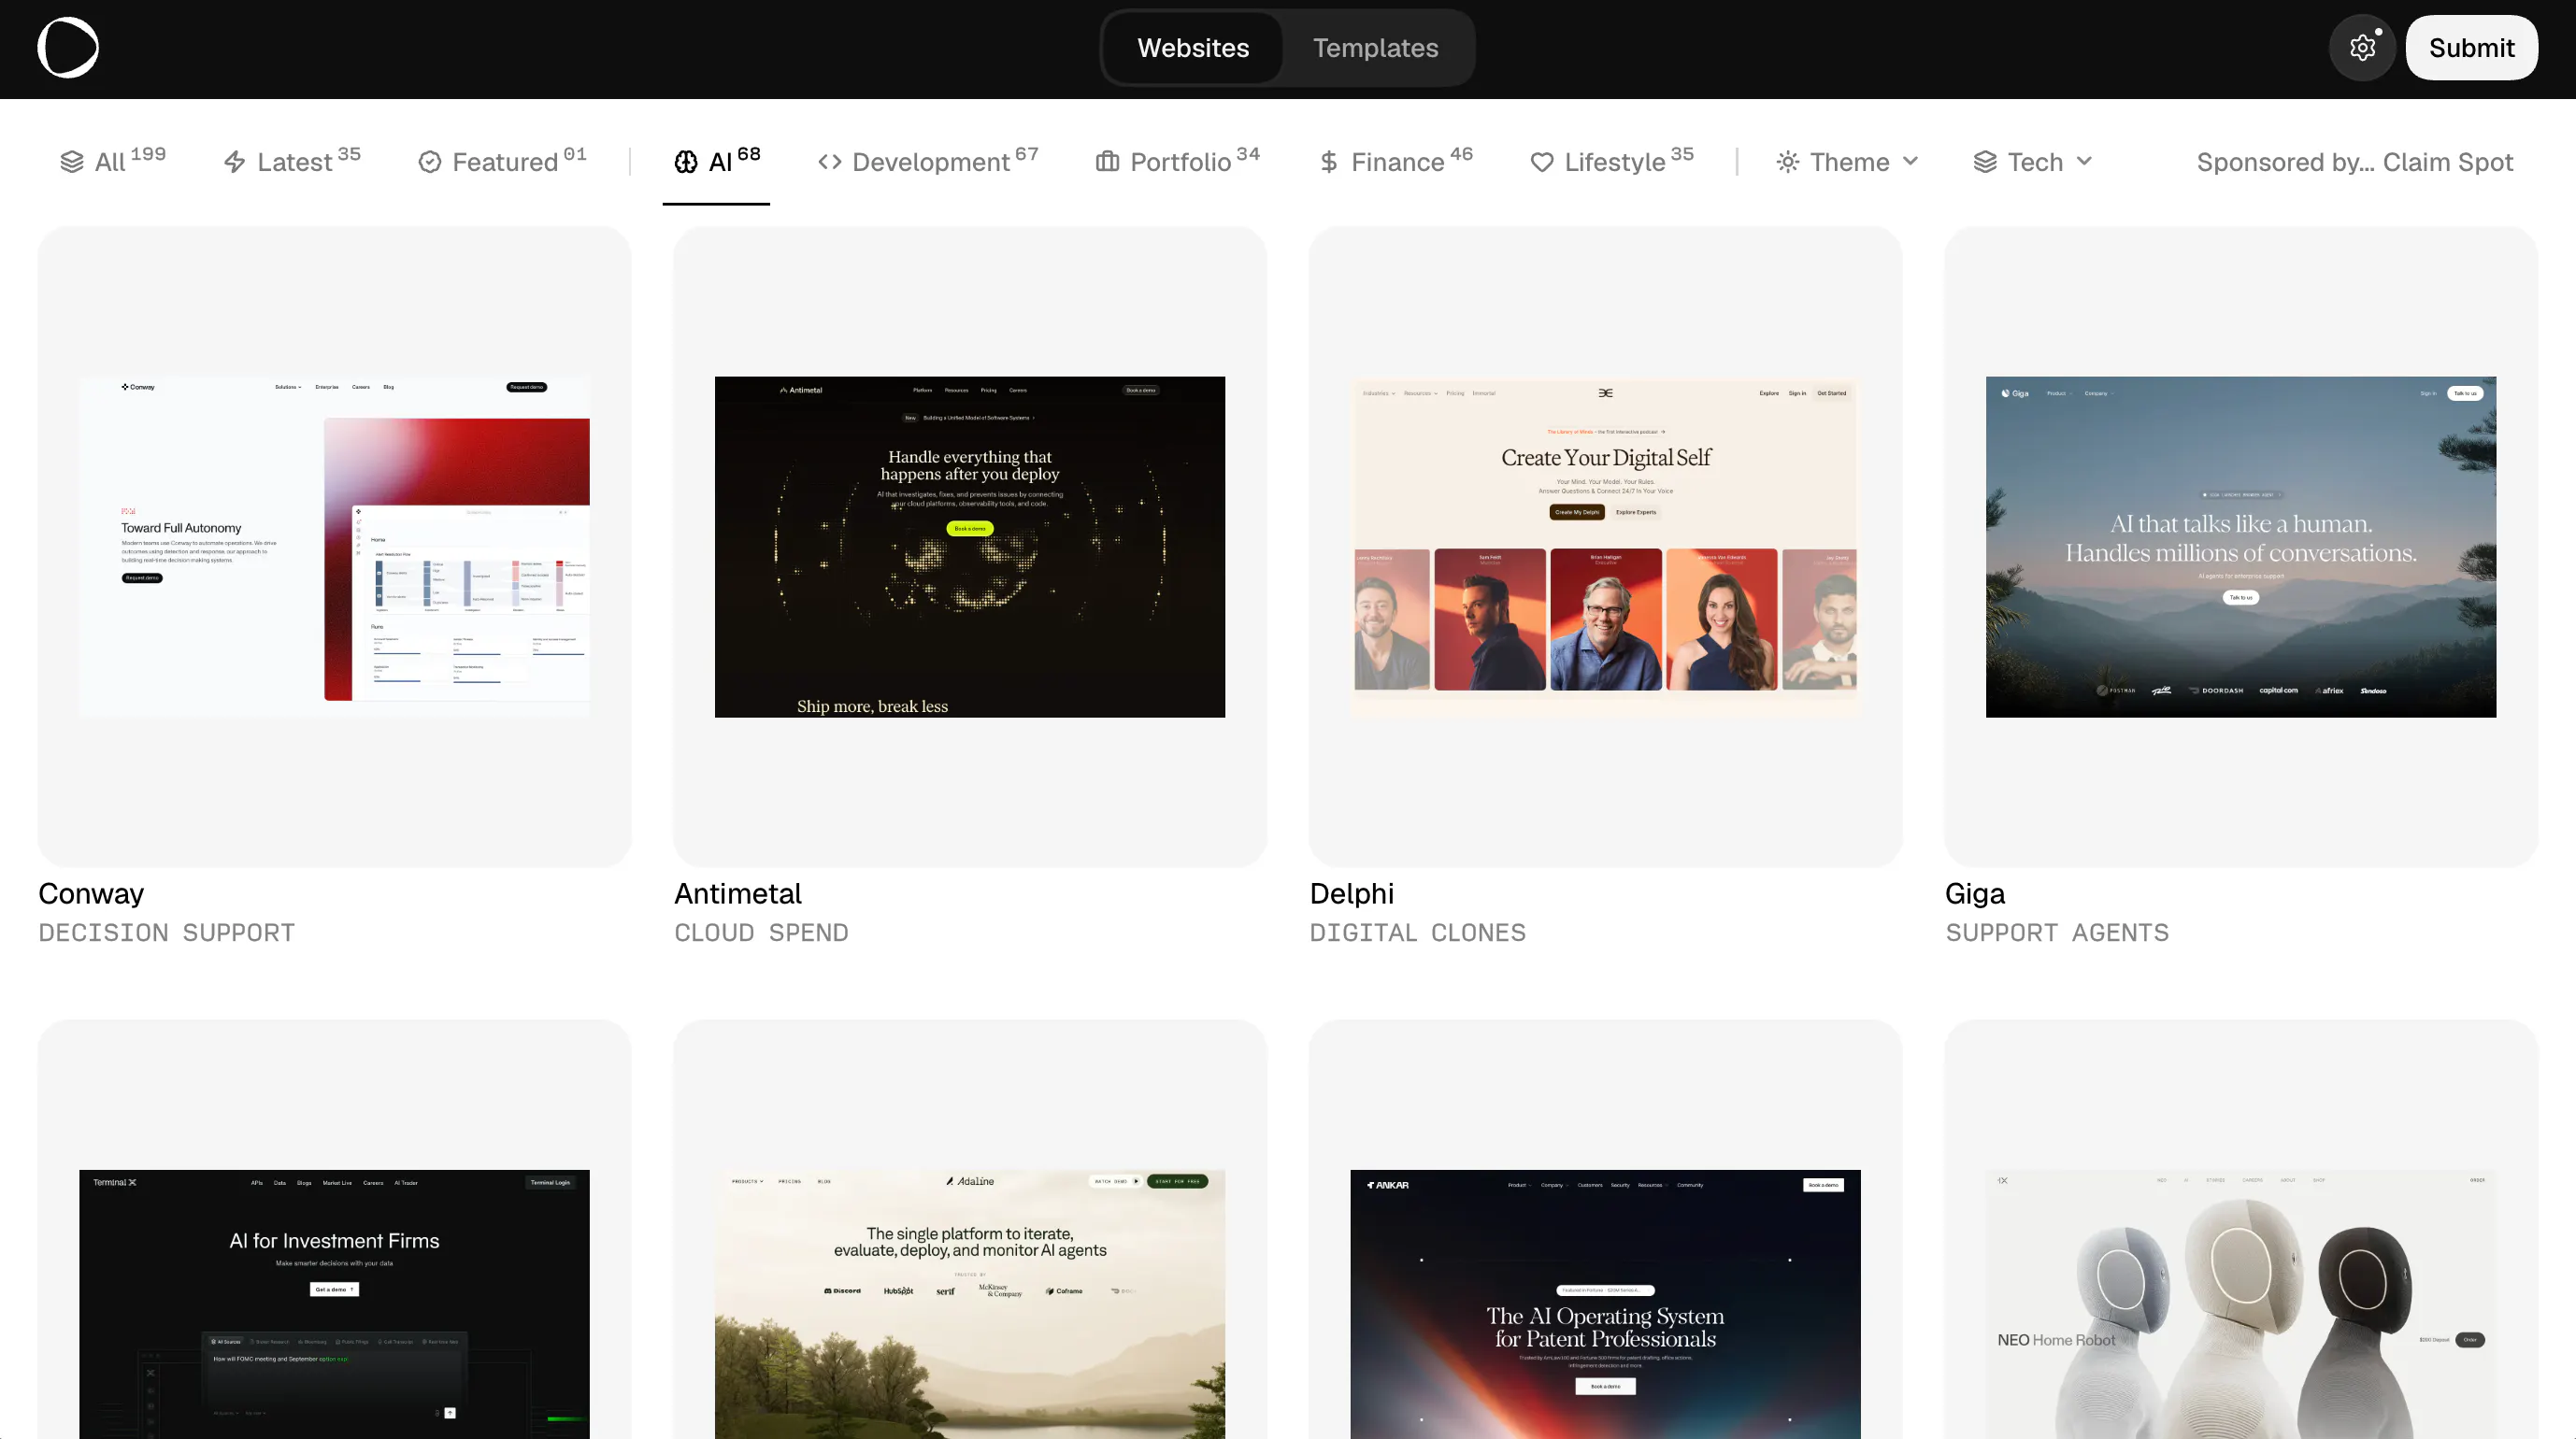Switch to the Websites view
Image resolution: width=2576 pixels, height=1439 pixels.
(x=1193, y=48)
